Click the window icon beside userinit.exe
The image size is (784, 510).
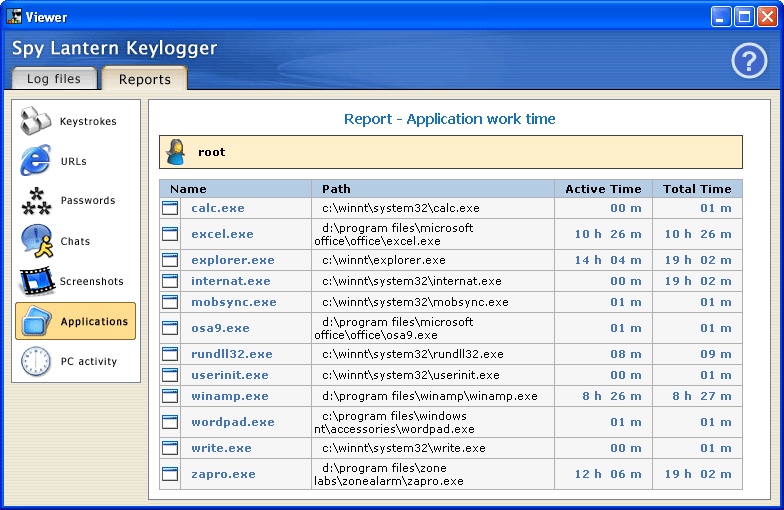(x=170, y=375)
